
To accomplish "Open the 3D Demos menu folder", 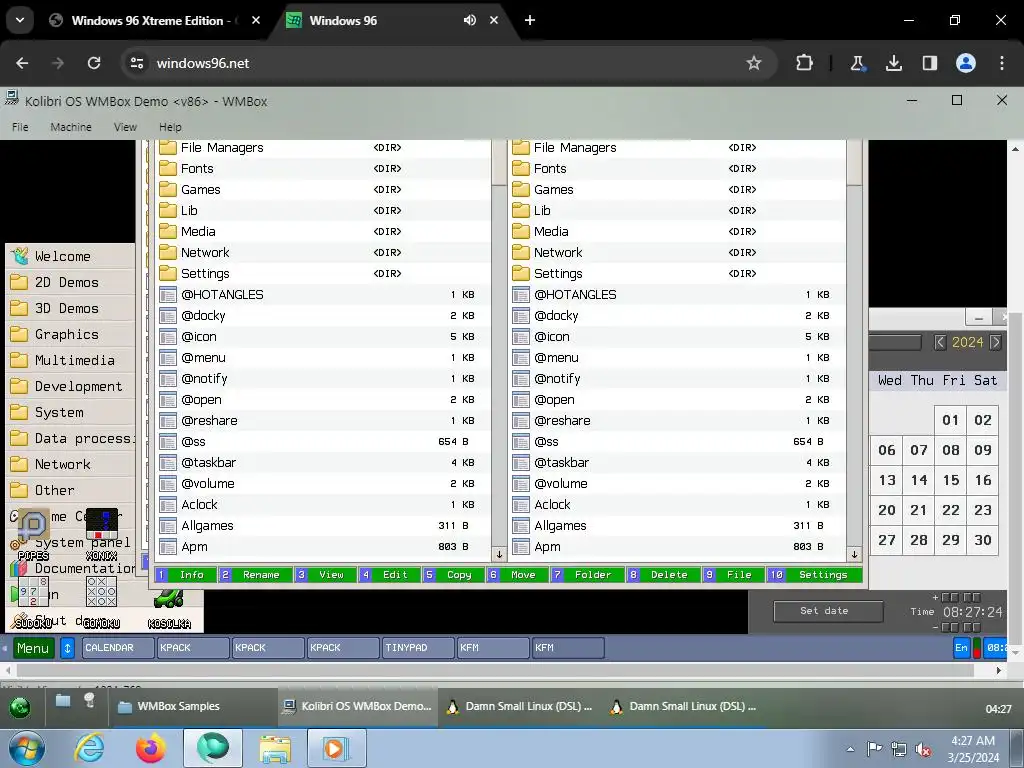I will [71, 308].
